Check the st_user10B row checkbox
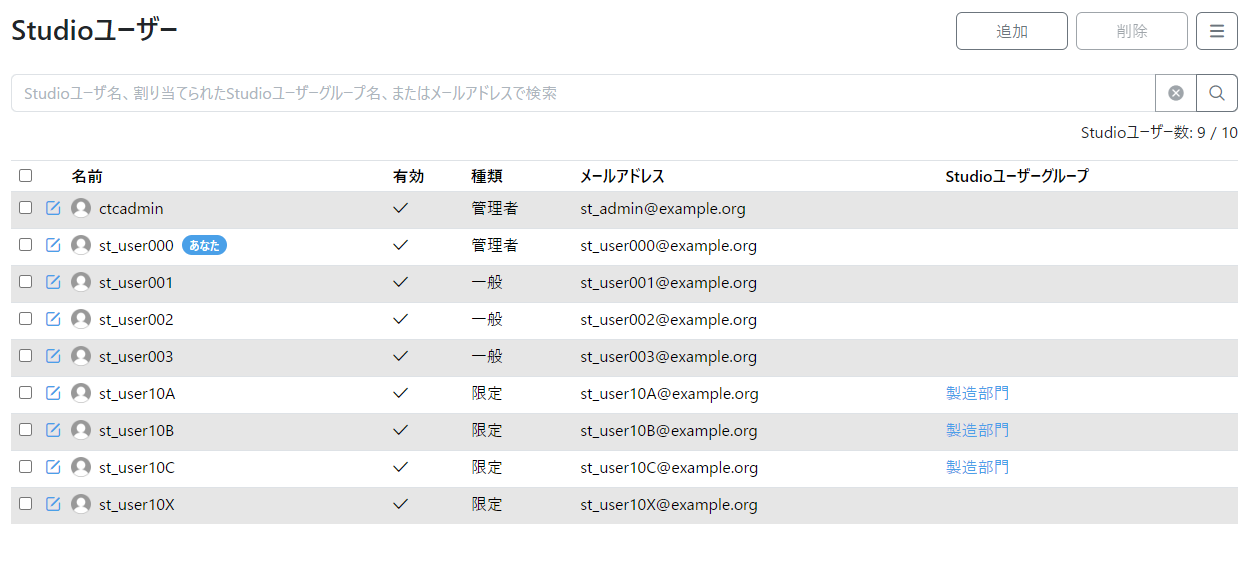 25,429
